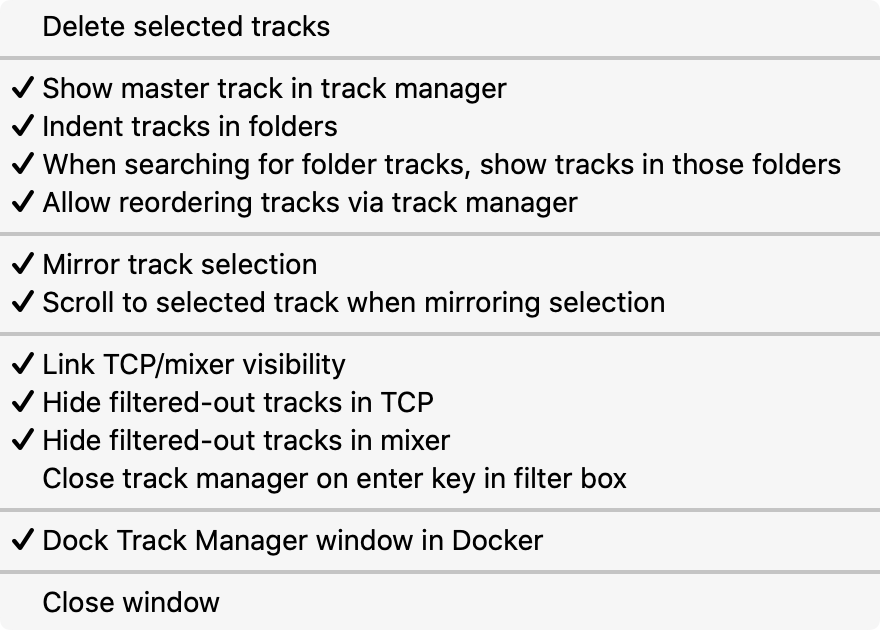Choose Close window from the menu

[130, 602]
